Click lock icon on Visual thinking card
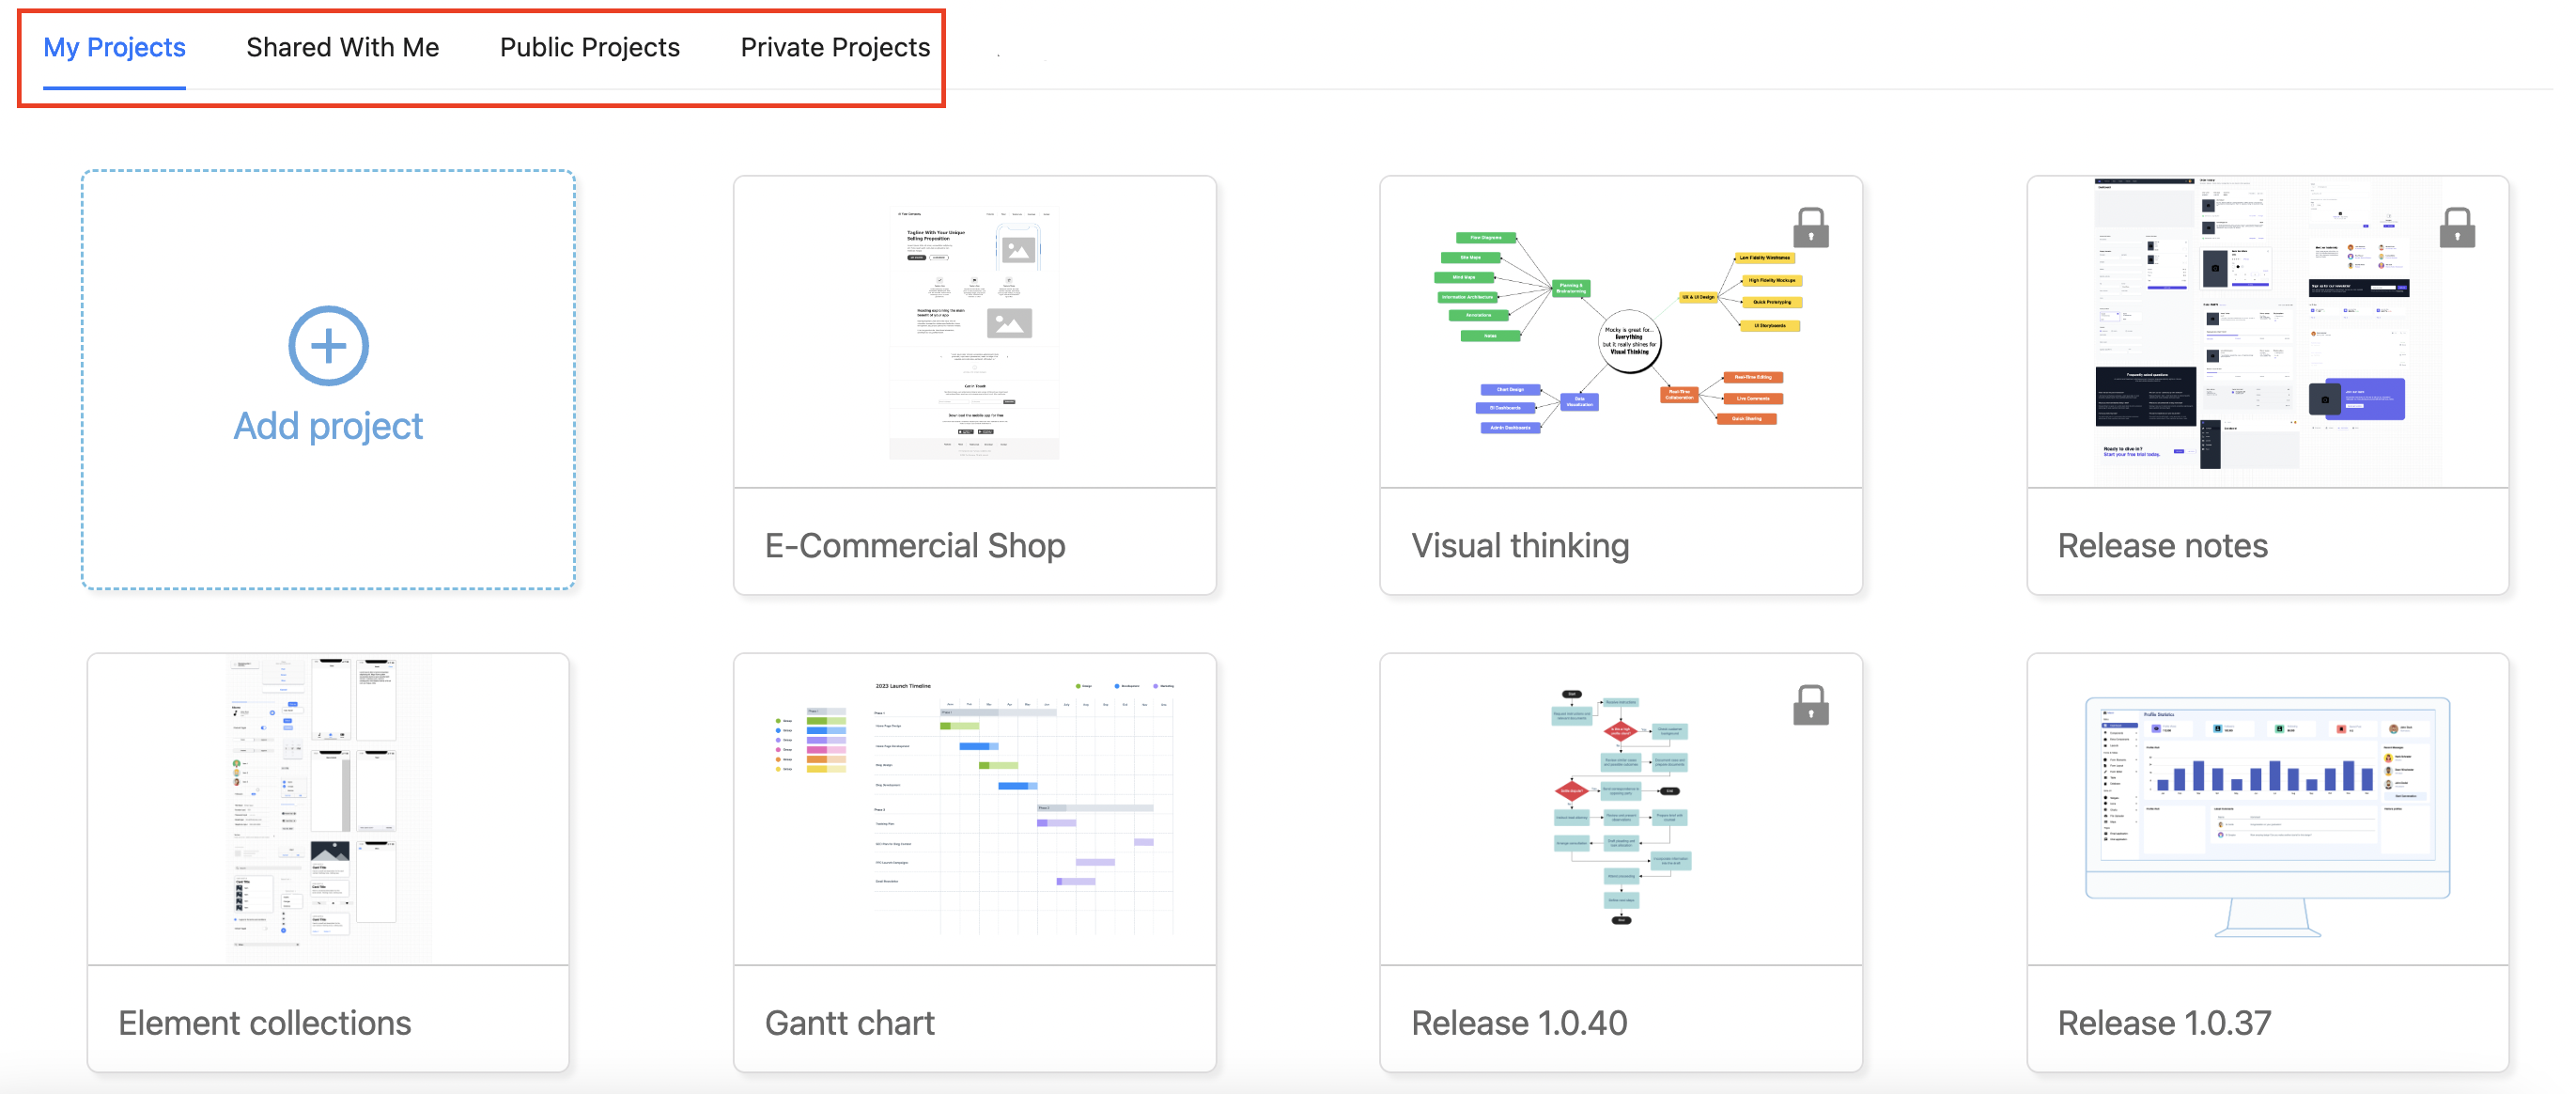 [1810, 228]
